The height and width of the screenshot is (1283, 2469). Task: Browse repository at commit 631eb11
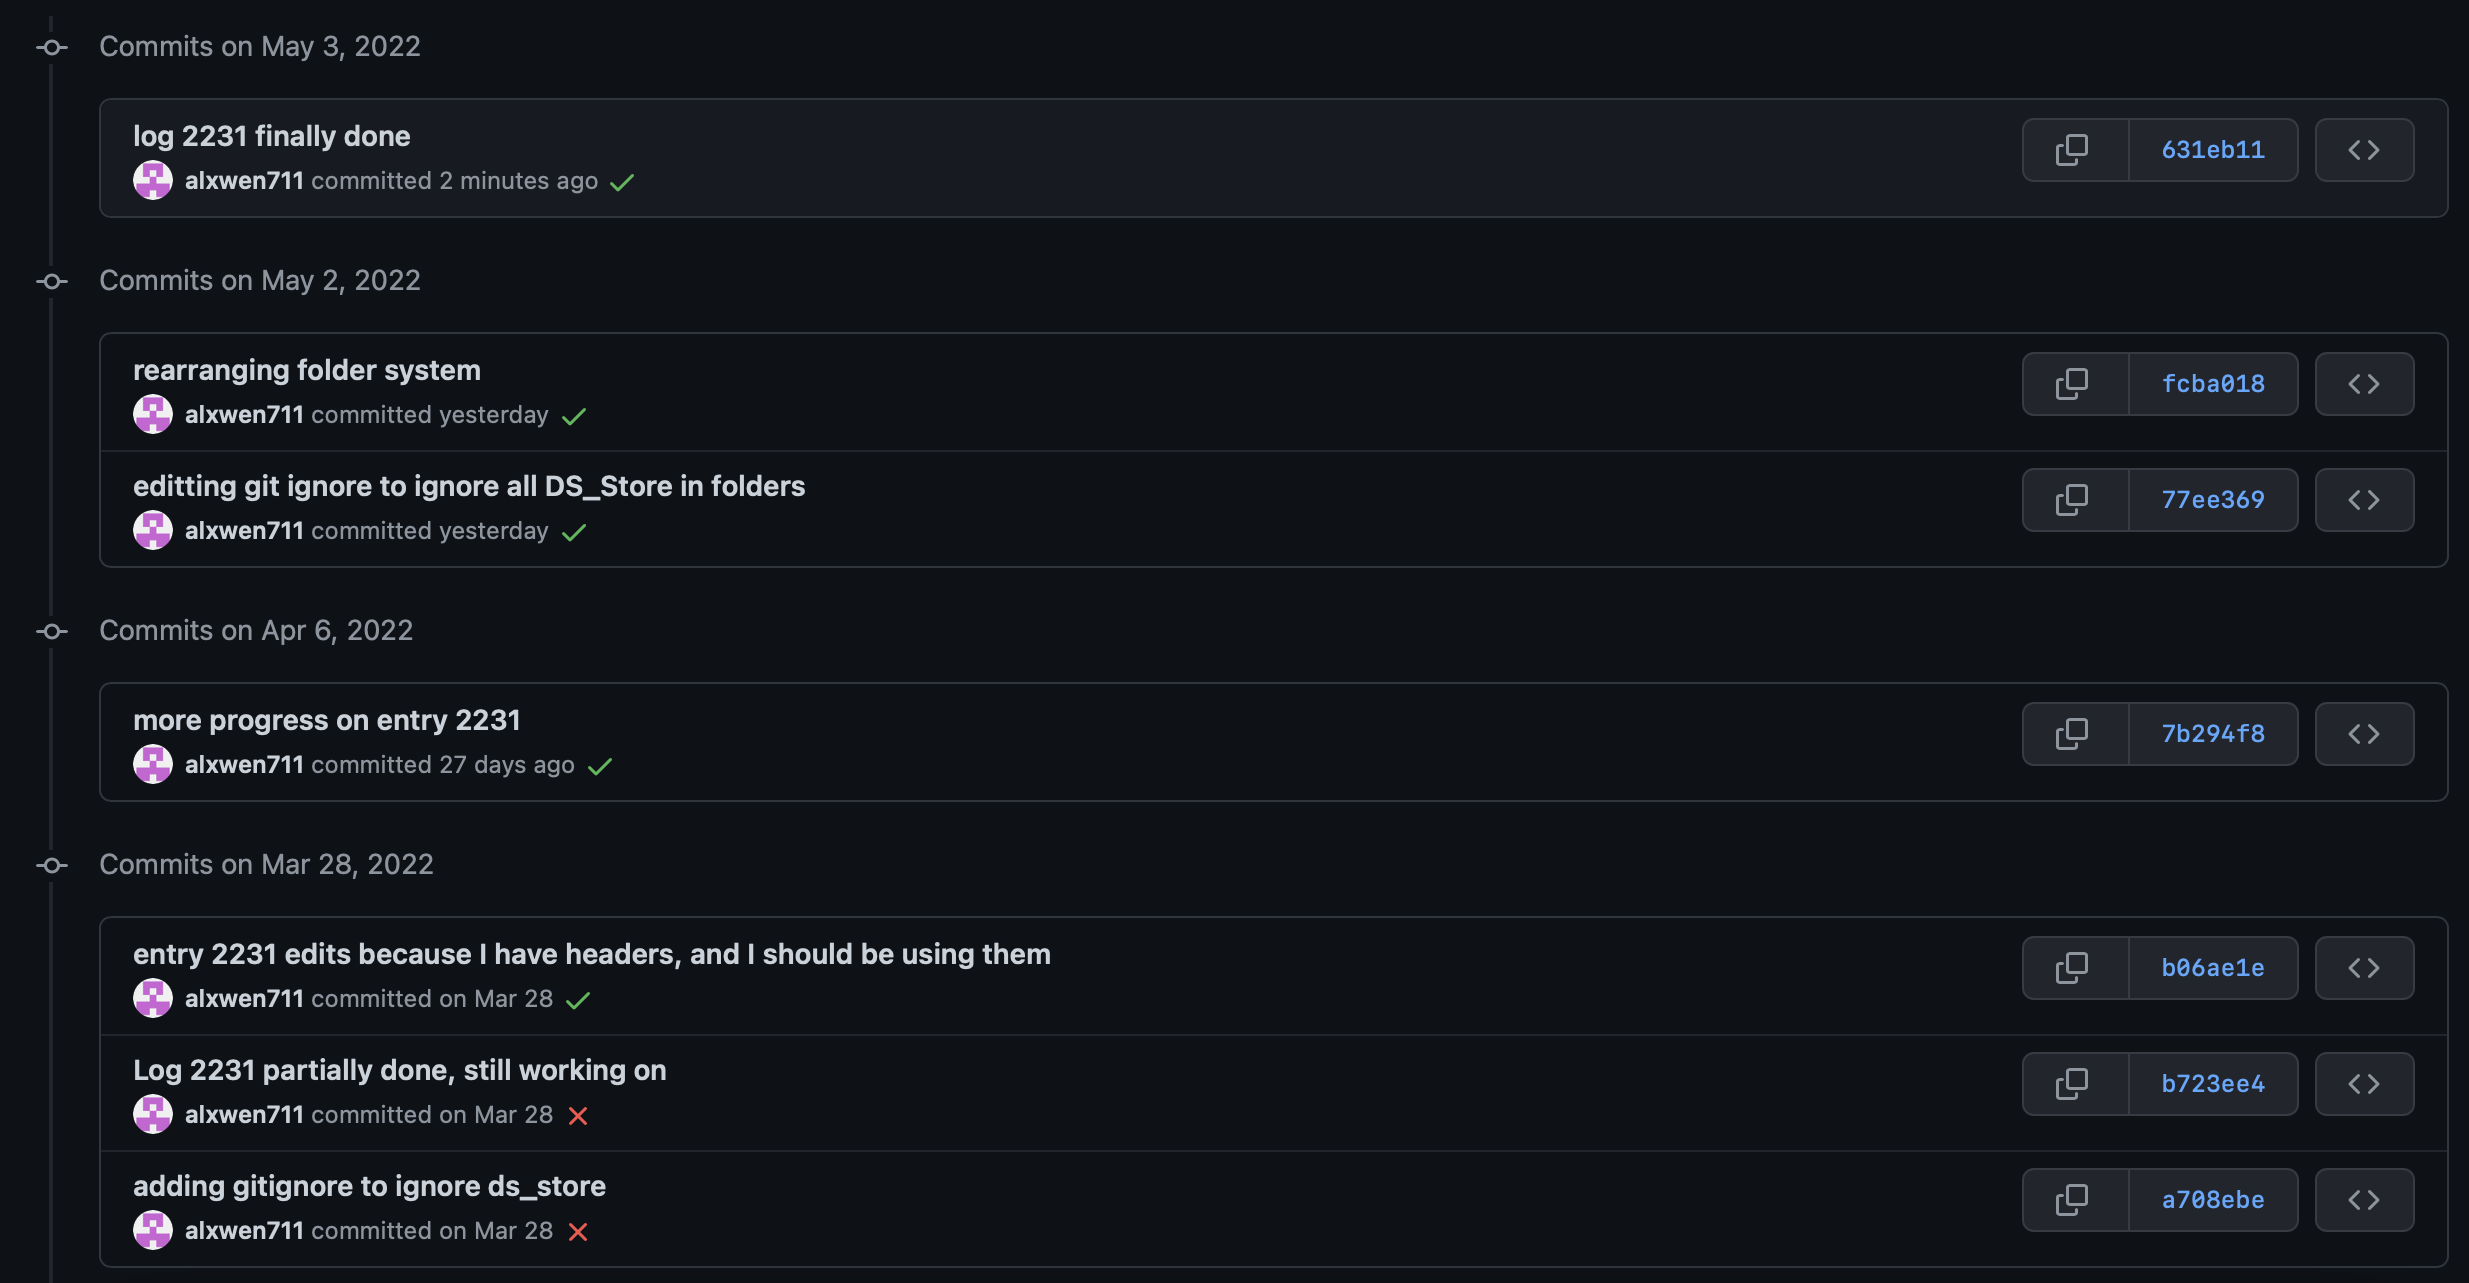point(2364,150)
